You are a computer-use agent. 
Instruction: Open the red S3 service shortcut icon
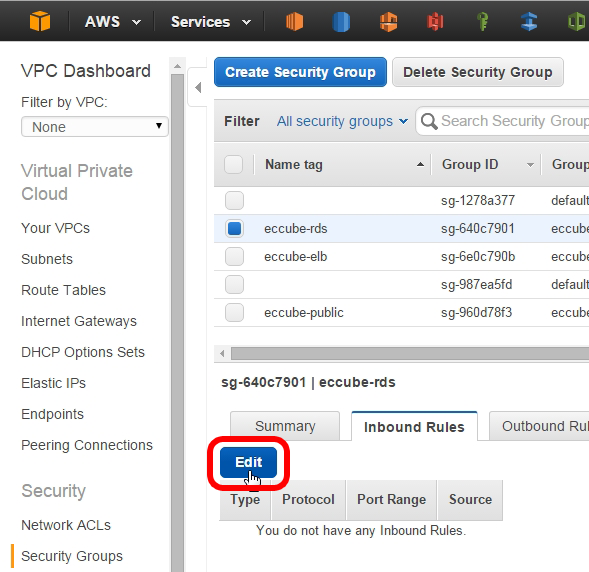(435, 21)
